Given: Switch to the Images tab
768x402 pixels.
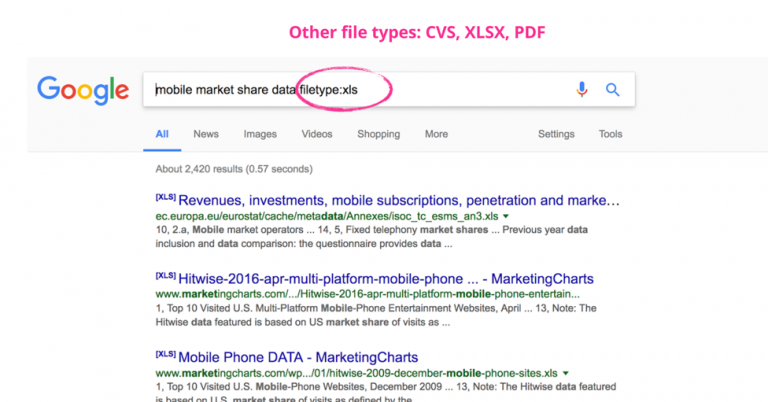Looking at the screenshot, I should click(260, 134).
